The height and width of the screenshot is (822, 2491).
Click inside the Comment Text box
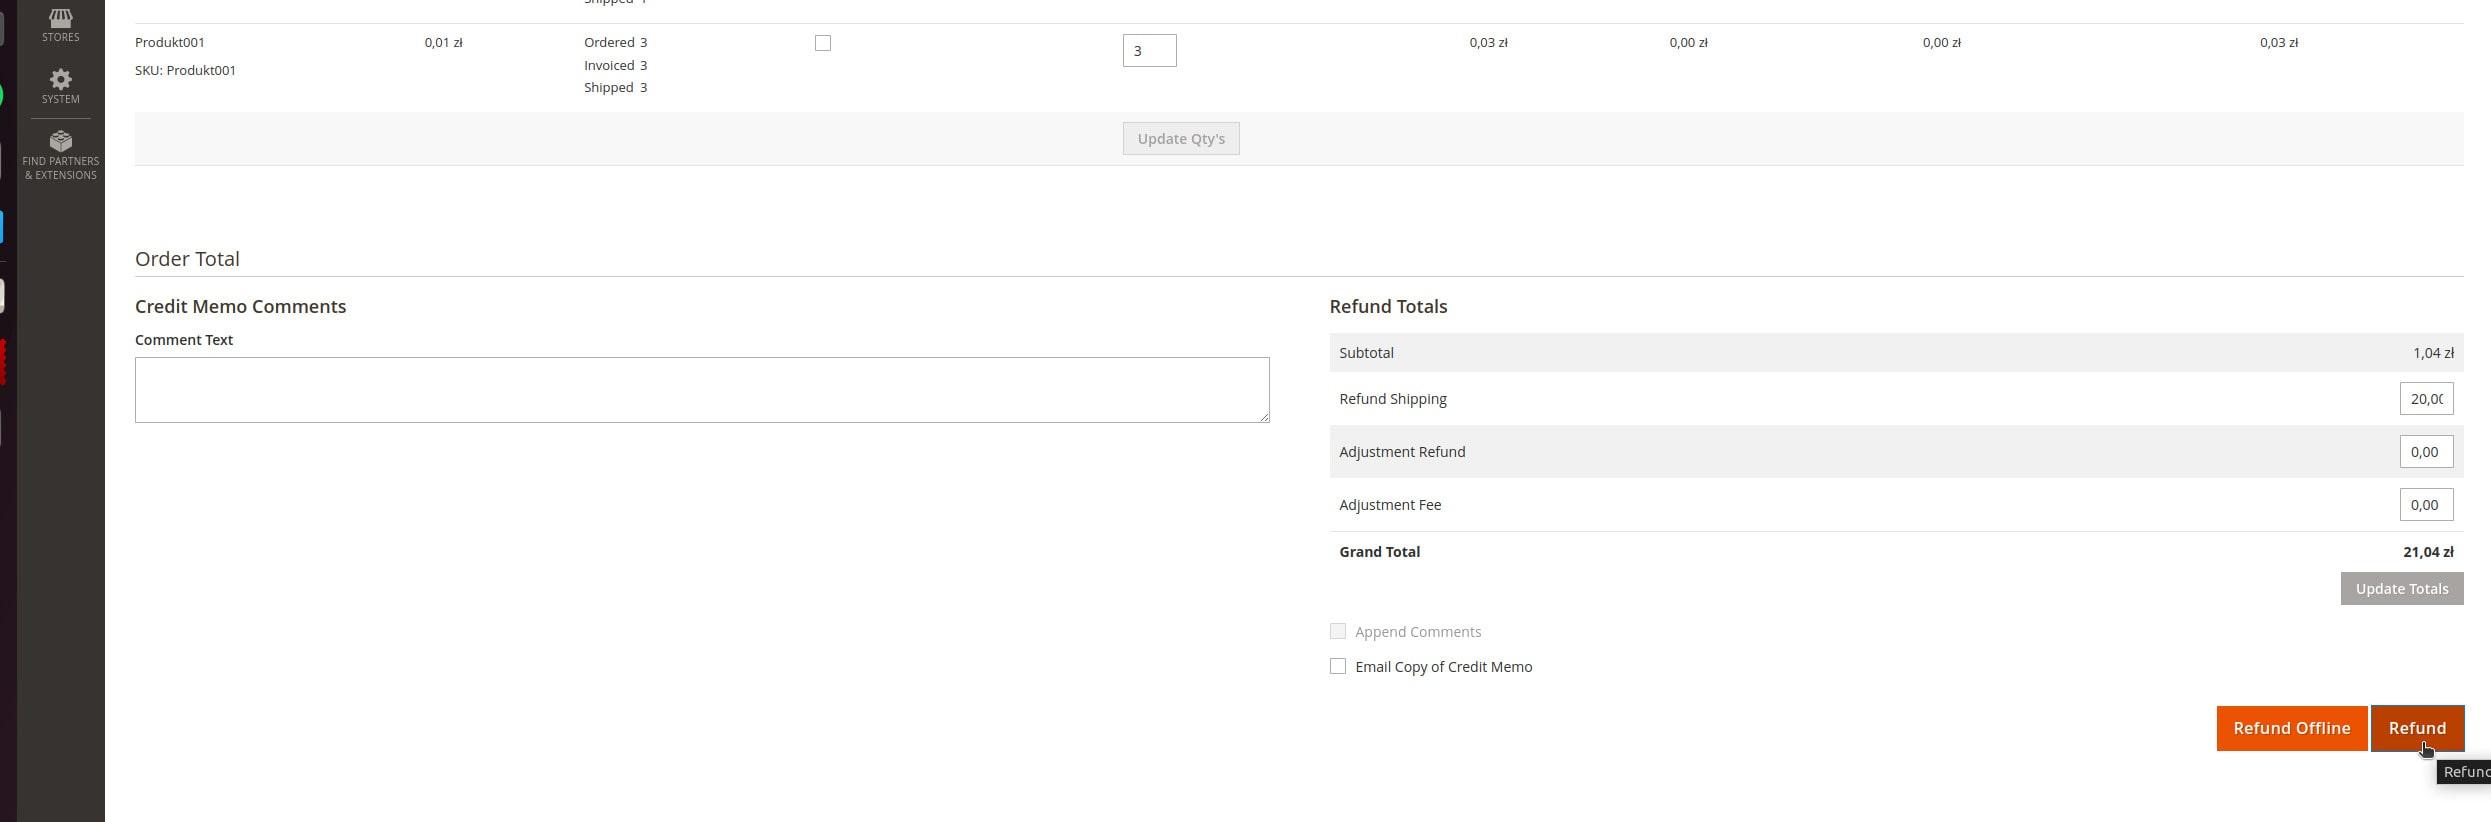pos(701,389)
